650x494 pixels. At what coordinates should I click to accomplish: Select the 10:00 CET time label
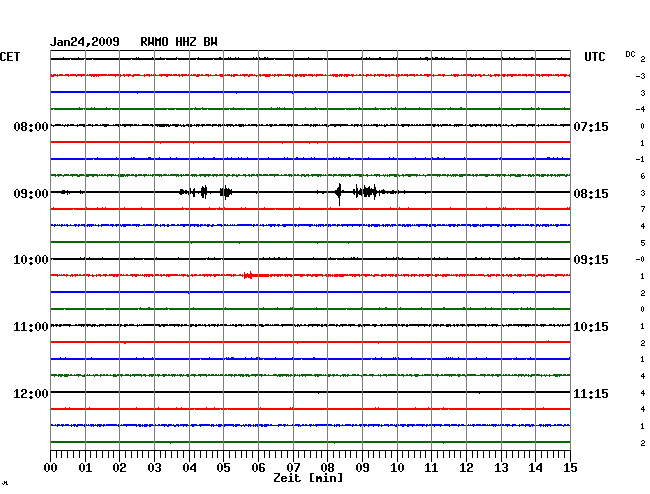[x=31, y=260]
